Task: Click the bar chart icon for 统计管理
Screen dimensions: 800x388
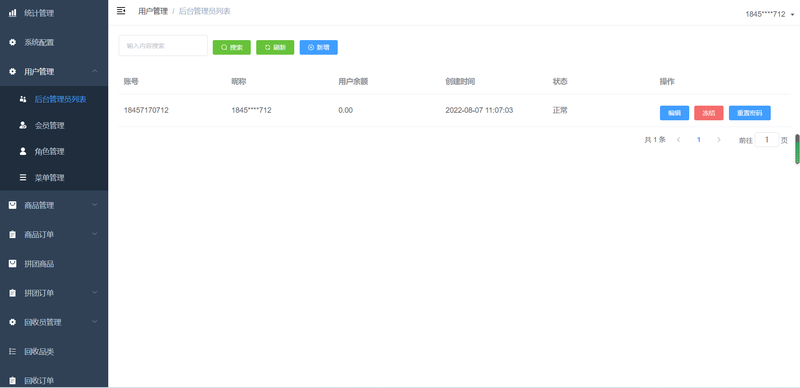Action: coord(13,13)
